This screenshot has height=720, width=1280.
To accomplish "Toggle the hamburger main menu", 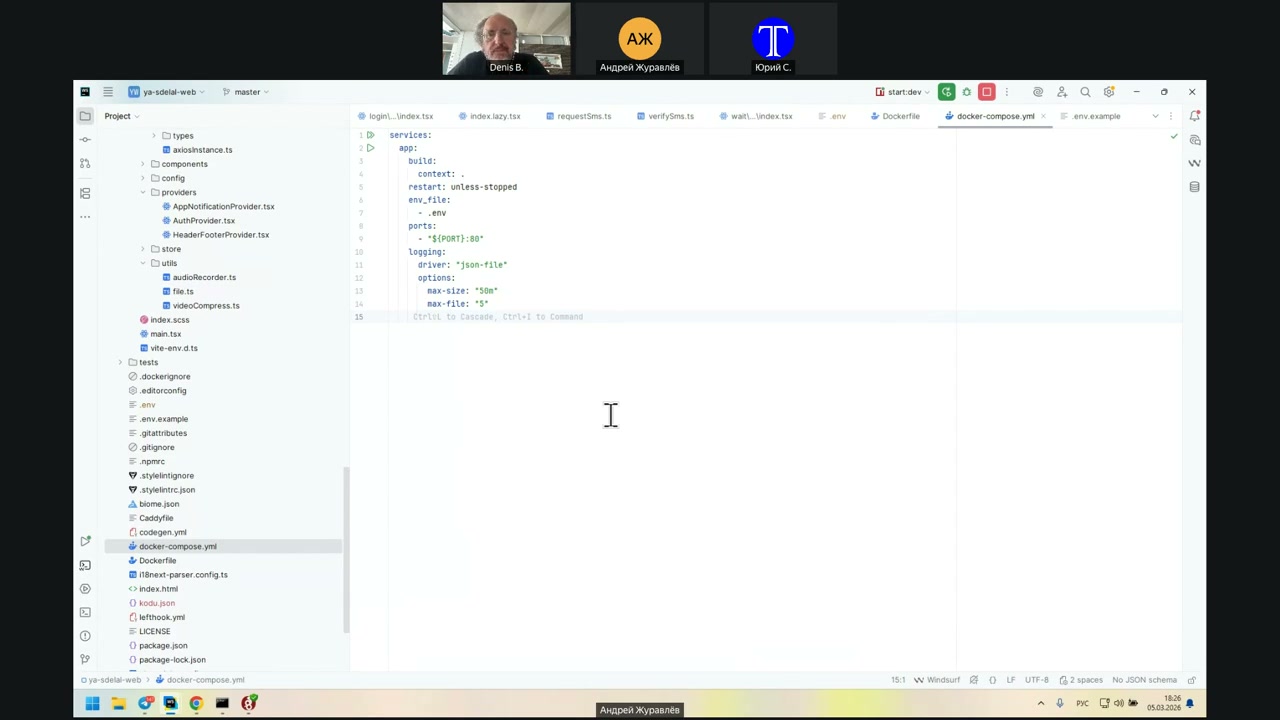I will tap(108, 92).
